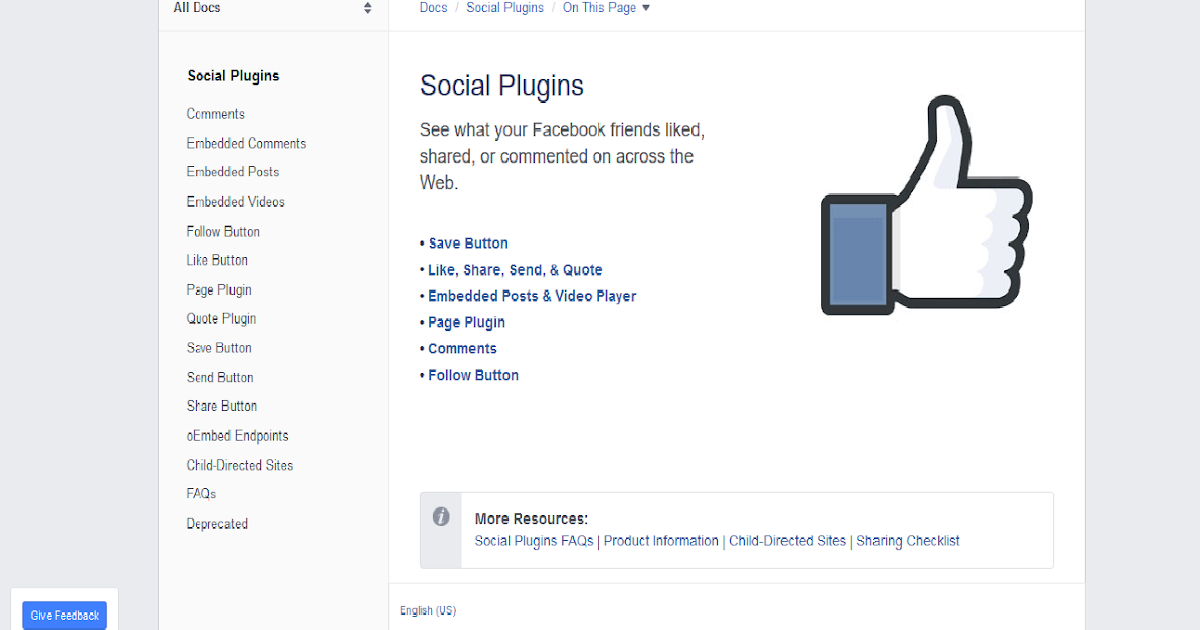Navigate to Docs in the breadcrumb
Image resolution: width=1200 pixels, height=630 pixels.
pos(433,8)
